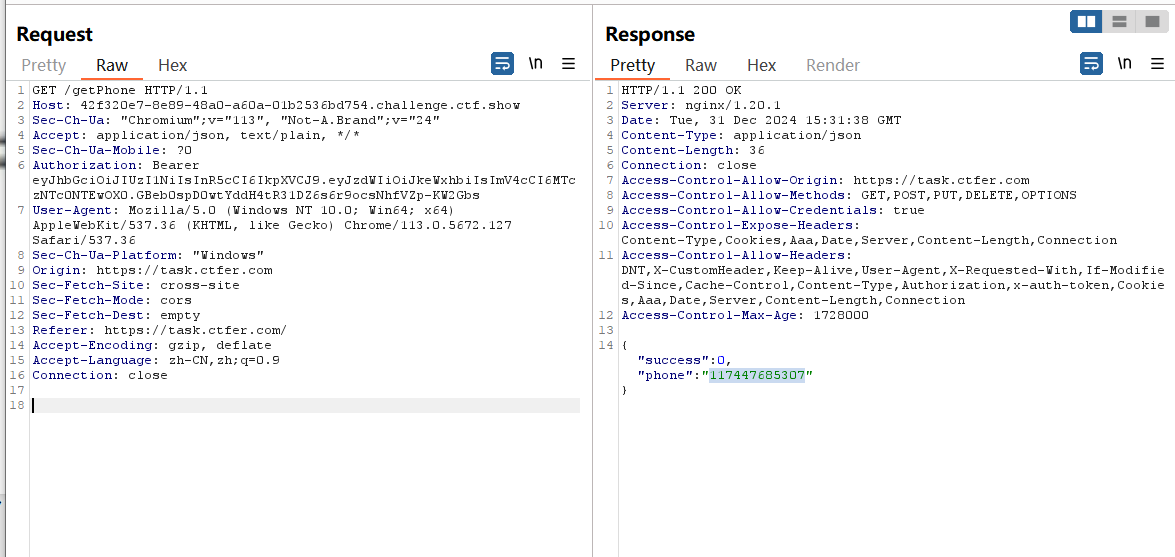The image size is (1175, 557).
Task: View the Response in Hex
Action: [761, 65]
